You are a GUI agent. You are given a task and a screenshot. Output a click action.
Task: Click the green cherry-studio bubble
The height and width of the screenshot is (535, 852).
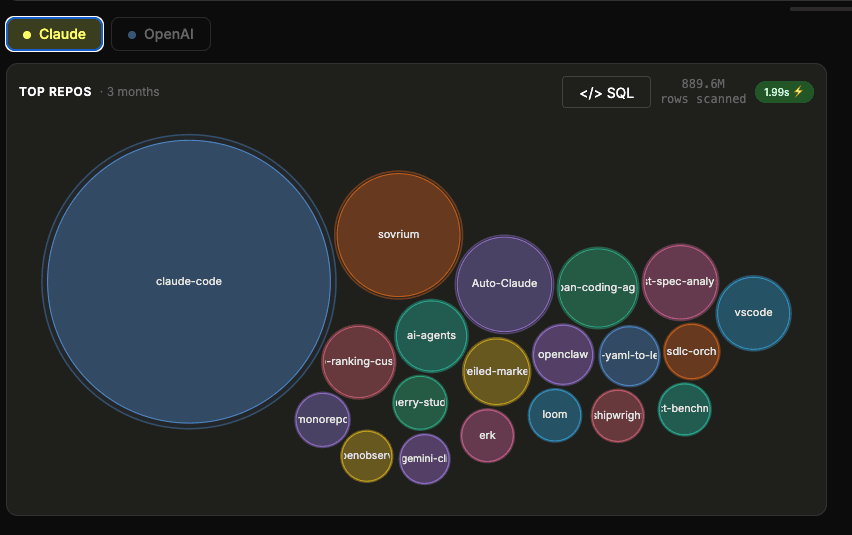[x=420, y=403]
